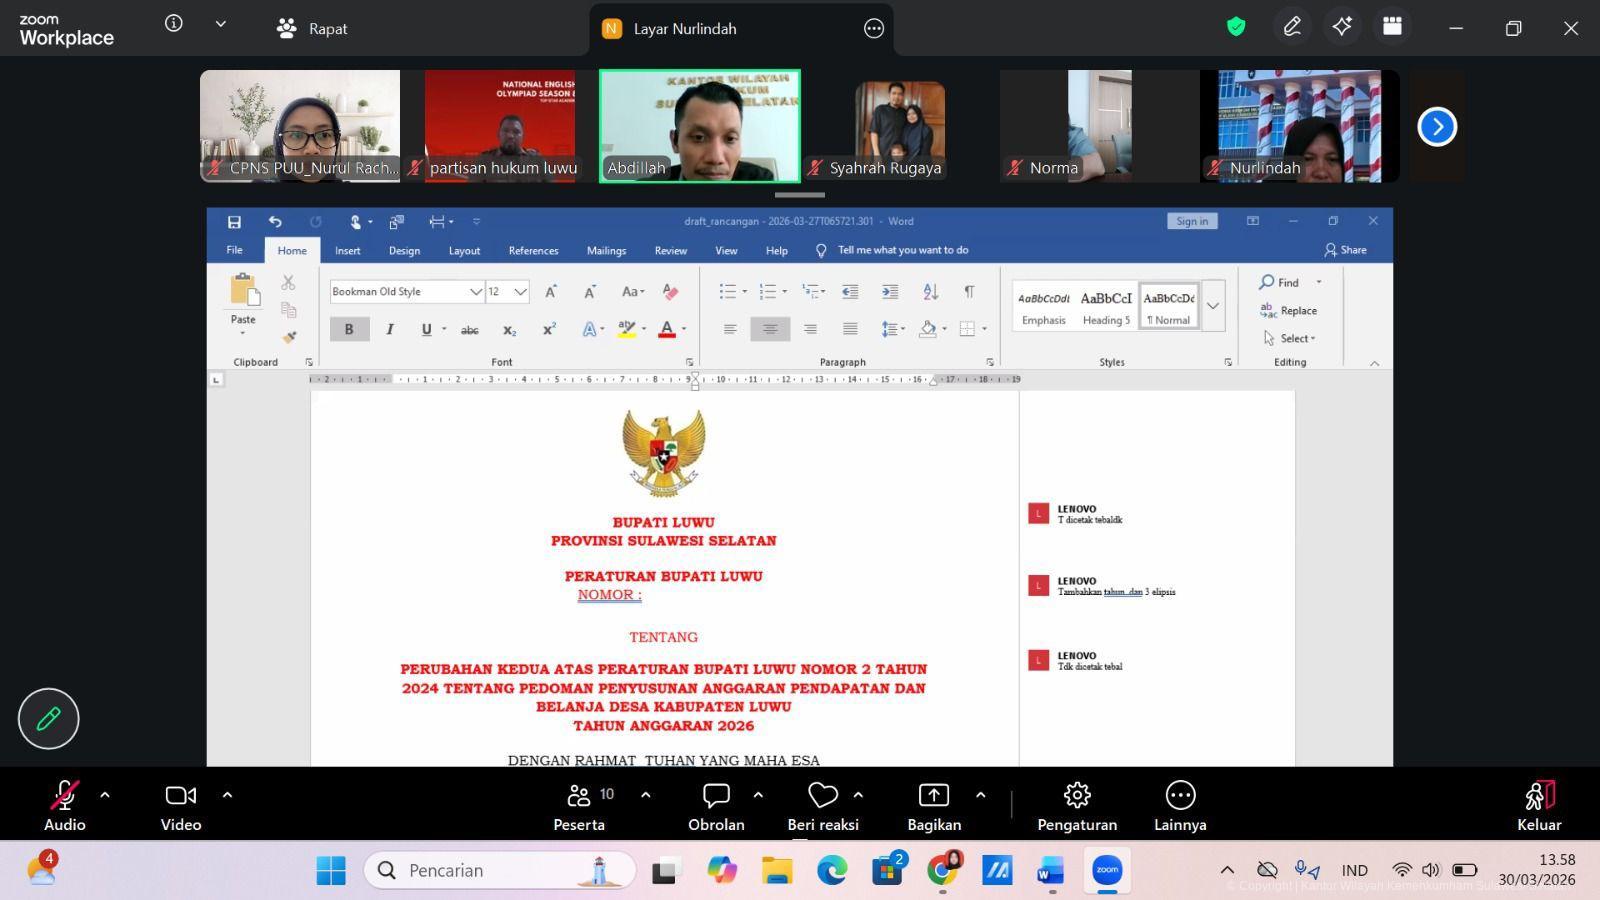Switch to the Rapat tab
This screenshot has height=900, width=1600.
pos(312,29)
